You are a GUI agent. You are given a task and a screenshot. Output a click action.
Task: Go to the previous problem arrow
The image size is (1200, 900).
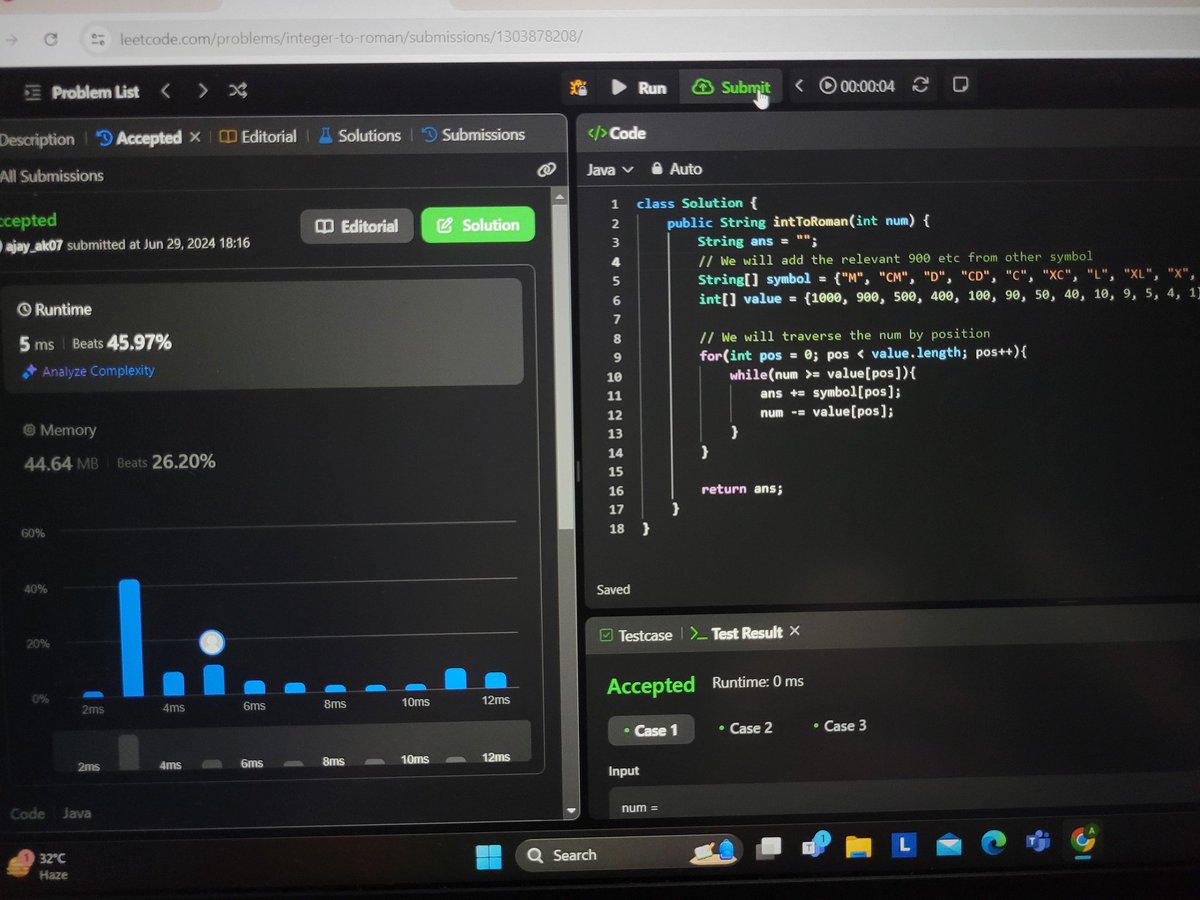(x=166, y=91)
